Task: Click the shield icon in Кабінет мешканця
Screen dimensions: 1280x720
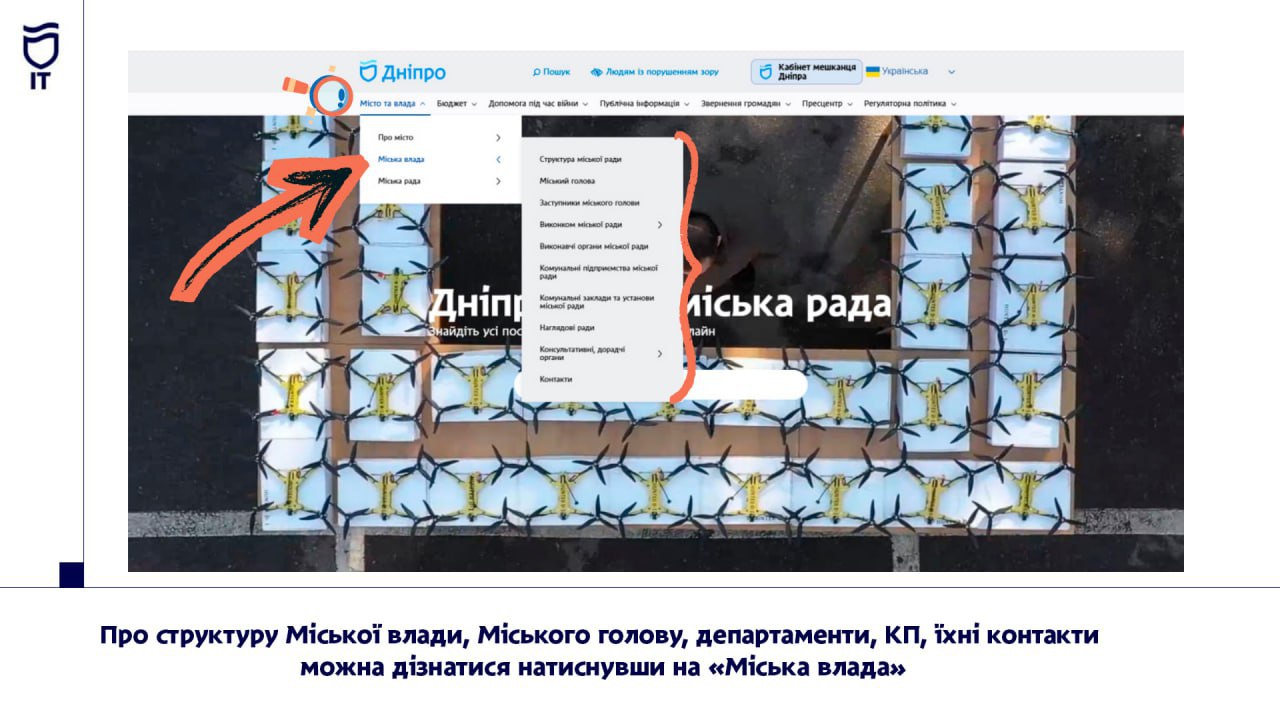Action: coord(765,72)
